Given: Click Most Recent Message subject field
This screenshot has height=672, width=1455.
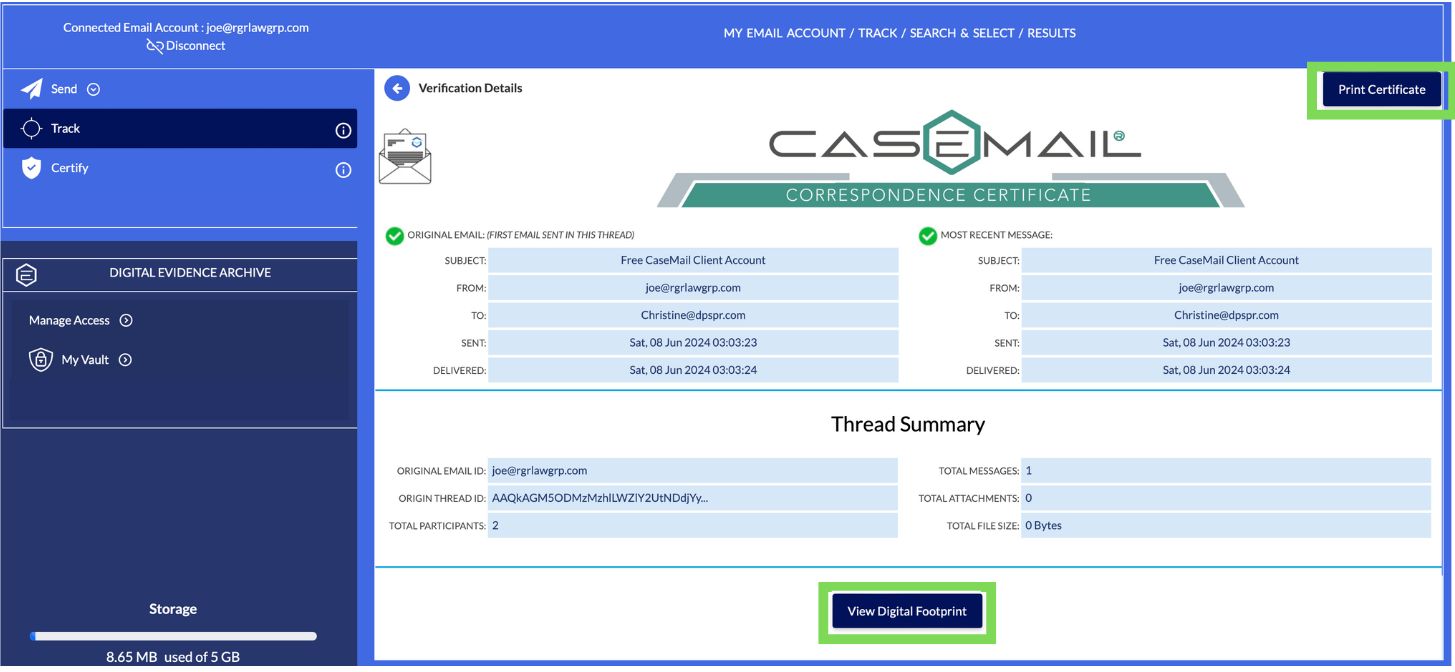Looking at the screenshot, I should coord(1226,260).
